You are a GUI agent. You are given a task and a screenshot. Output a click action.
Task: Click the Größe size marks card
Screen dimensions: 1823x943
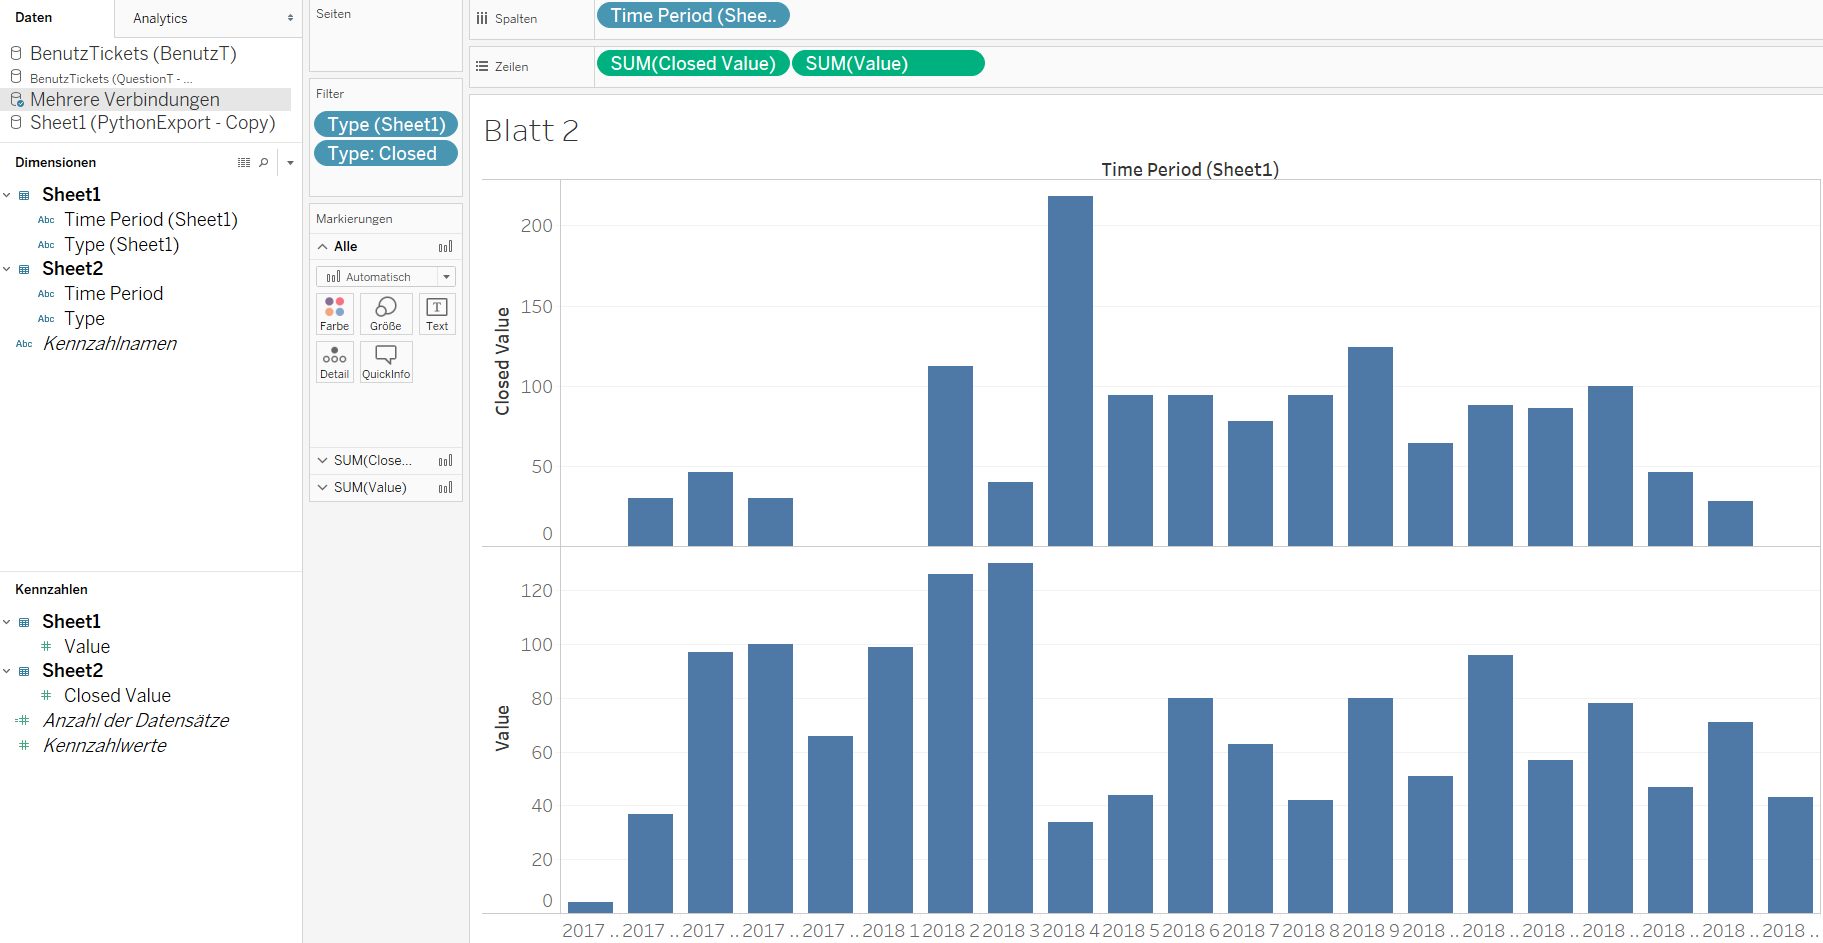[x=385, y=313]
